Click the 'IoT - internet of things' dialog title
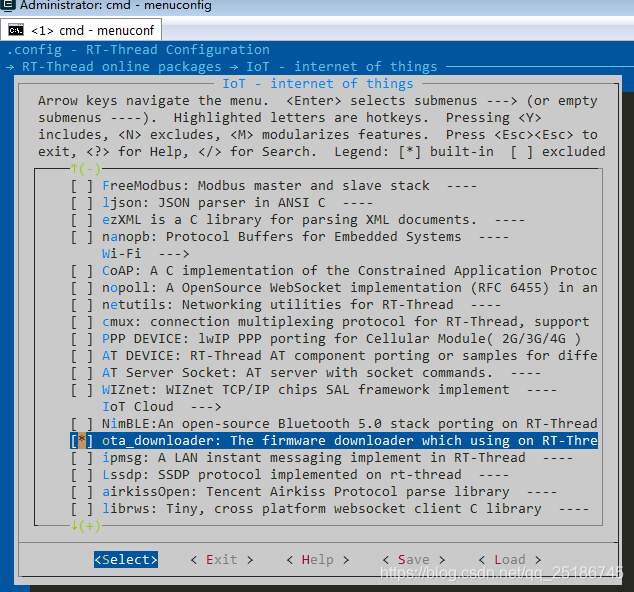 pos(318,84)
